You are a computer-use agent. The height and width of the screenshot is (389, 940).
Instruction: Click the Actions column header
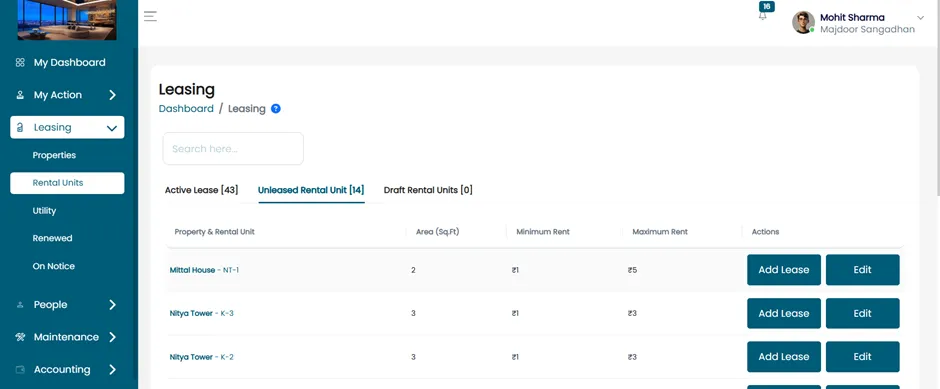(766, 231)
